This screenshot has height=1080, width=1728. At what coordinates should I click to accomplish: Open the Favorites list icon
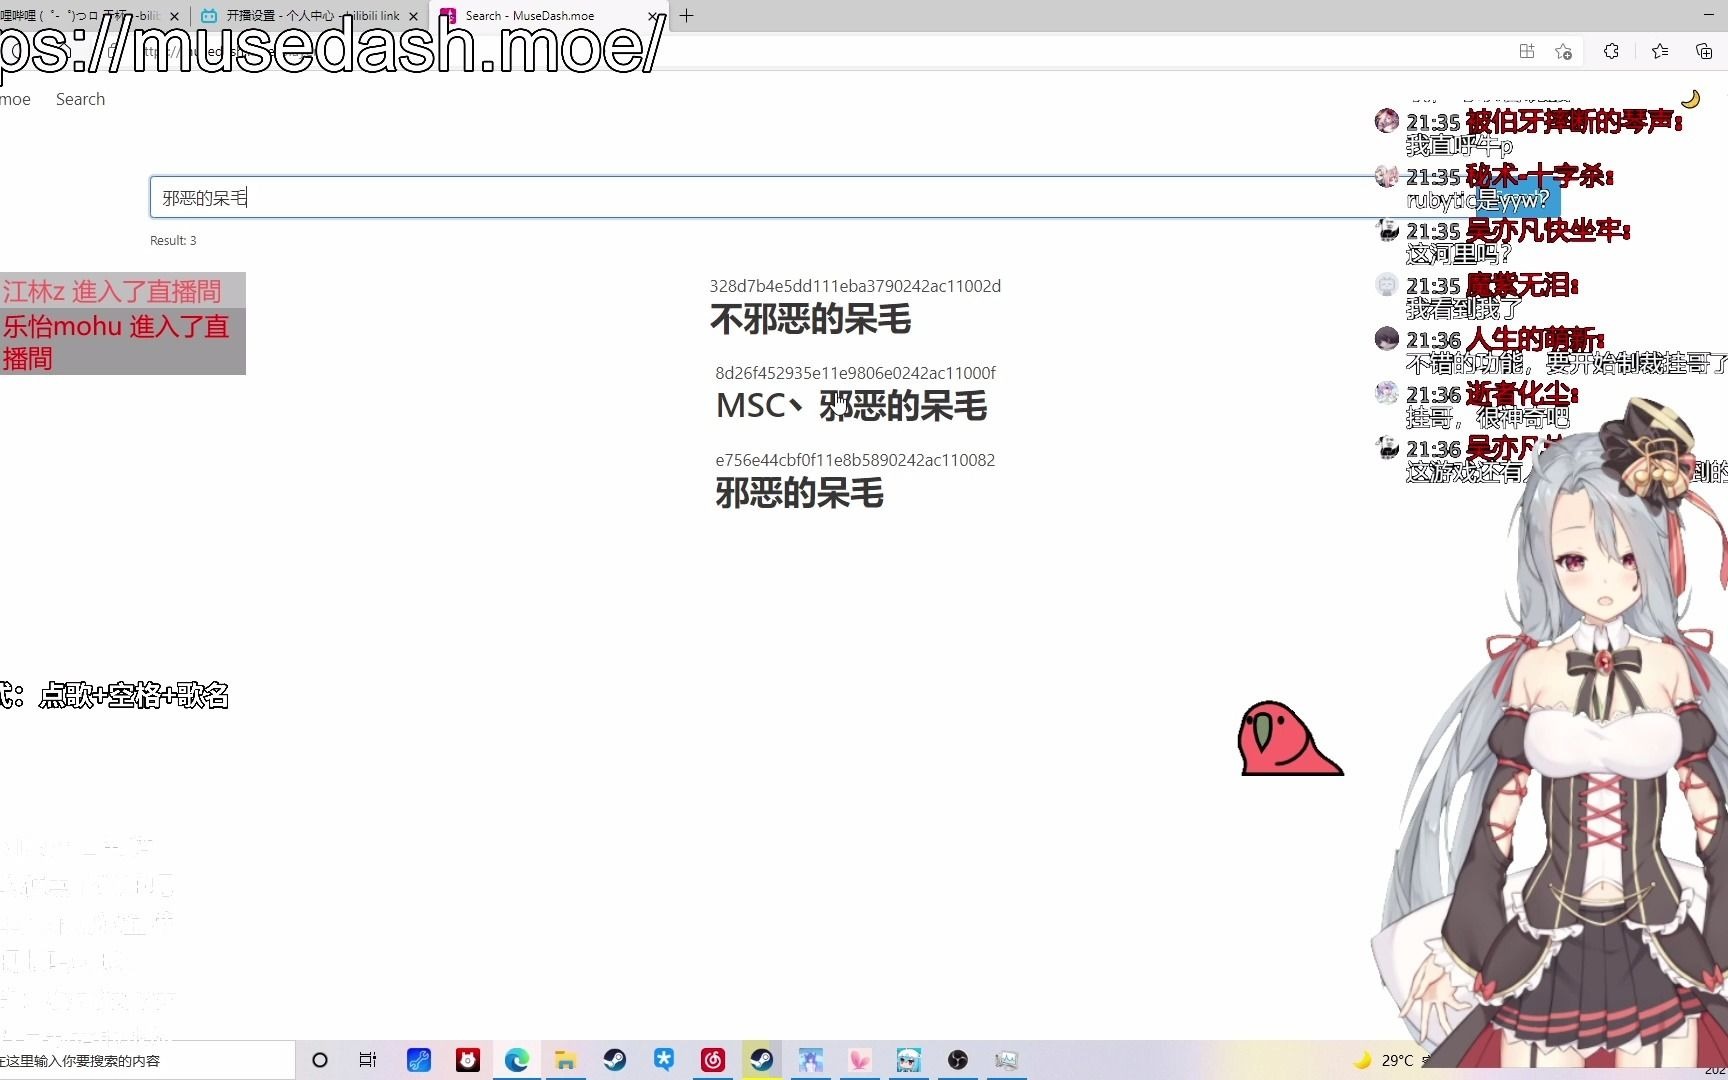click(1660, 51)
